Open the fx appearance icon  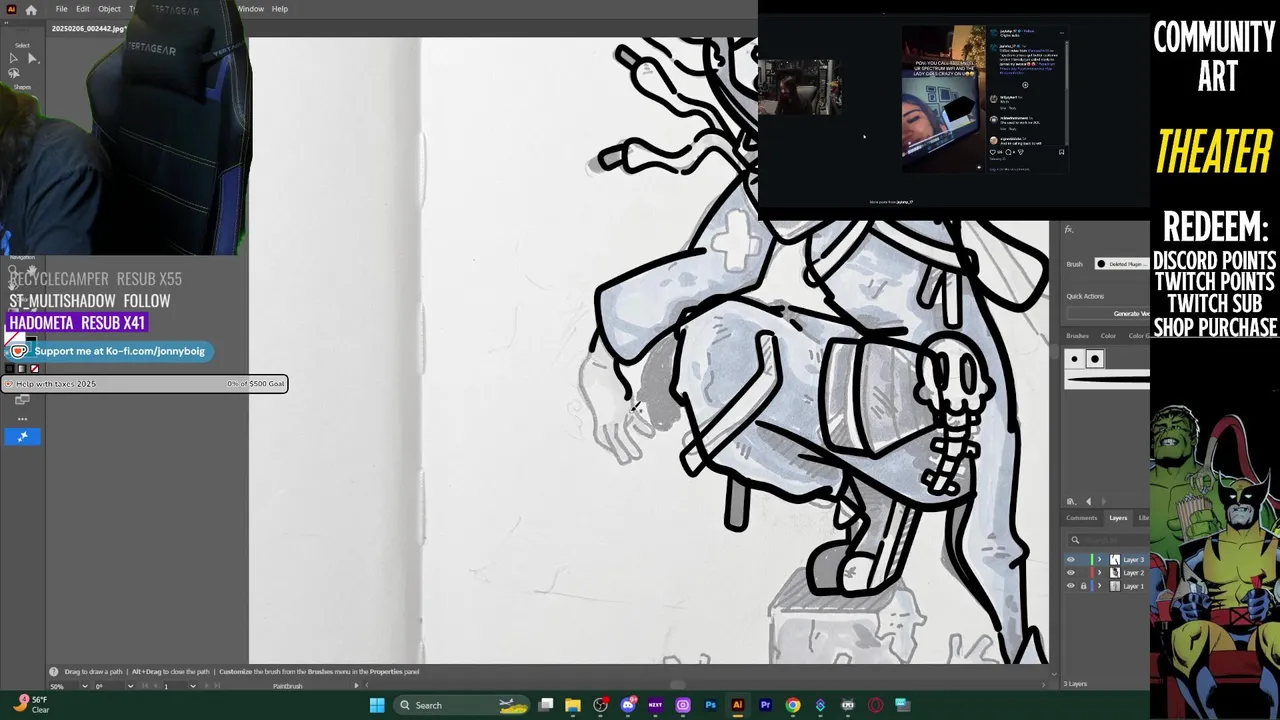pos(1069,230)
